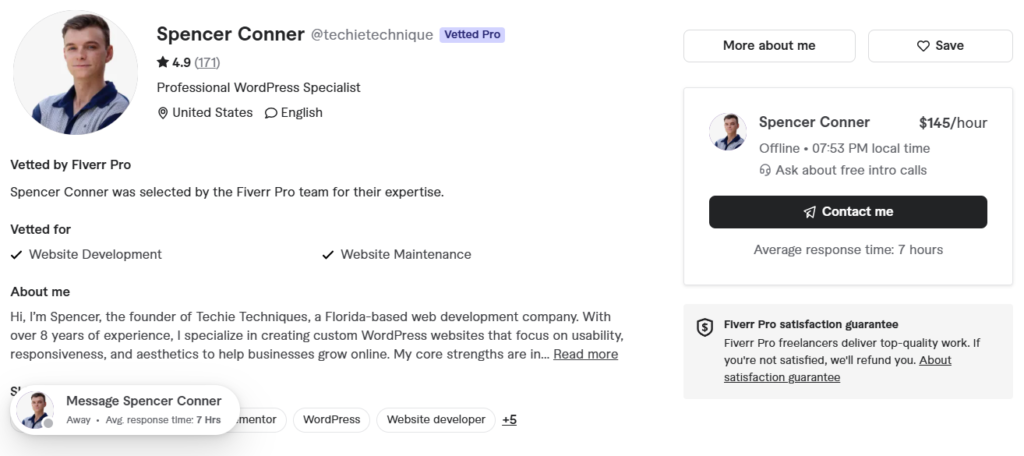1024x456 pixels.
Task: Expand the +5 additional skills
Action: coord(509,419)
